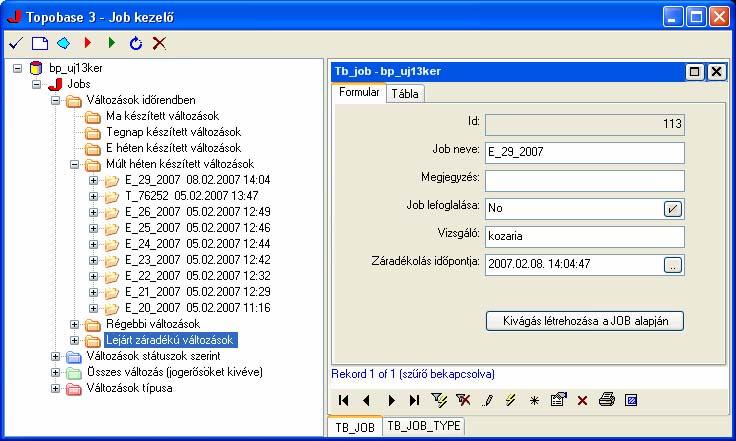Click the bp_uj13ker database icon
This screenshot has height=441, width=736.
[x=36, y=68]
